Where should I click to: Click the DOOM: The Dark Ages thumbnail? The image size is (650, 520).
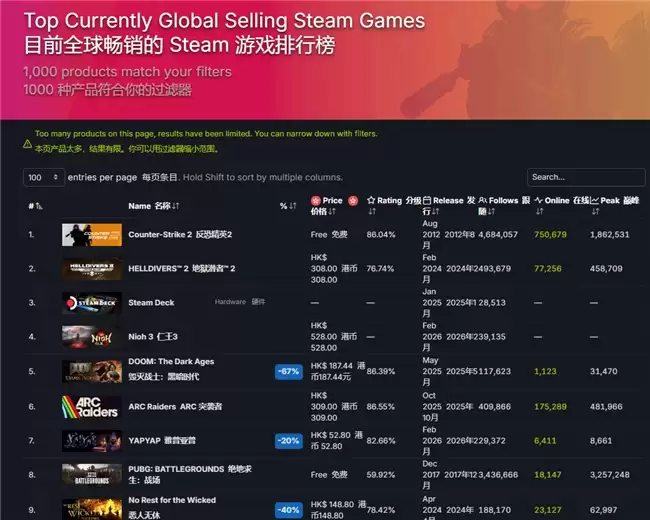point(92,372)
